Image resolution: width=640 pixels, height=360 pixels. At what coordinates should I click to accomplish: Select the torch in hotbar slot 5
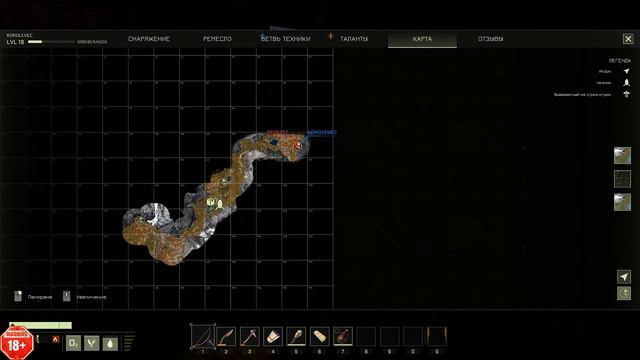(x=296, y=337)
